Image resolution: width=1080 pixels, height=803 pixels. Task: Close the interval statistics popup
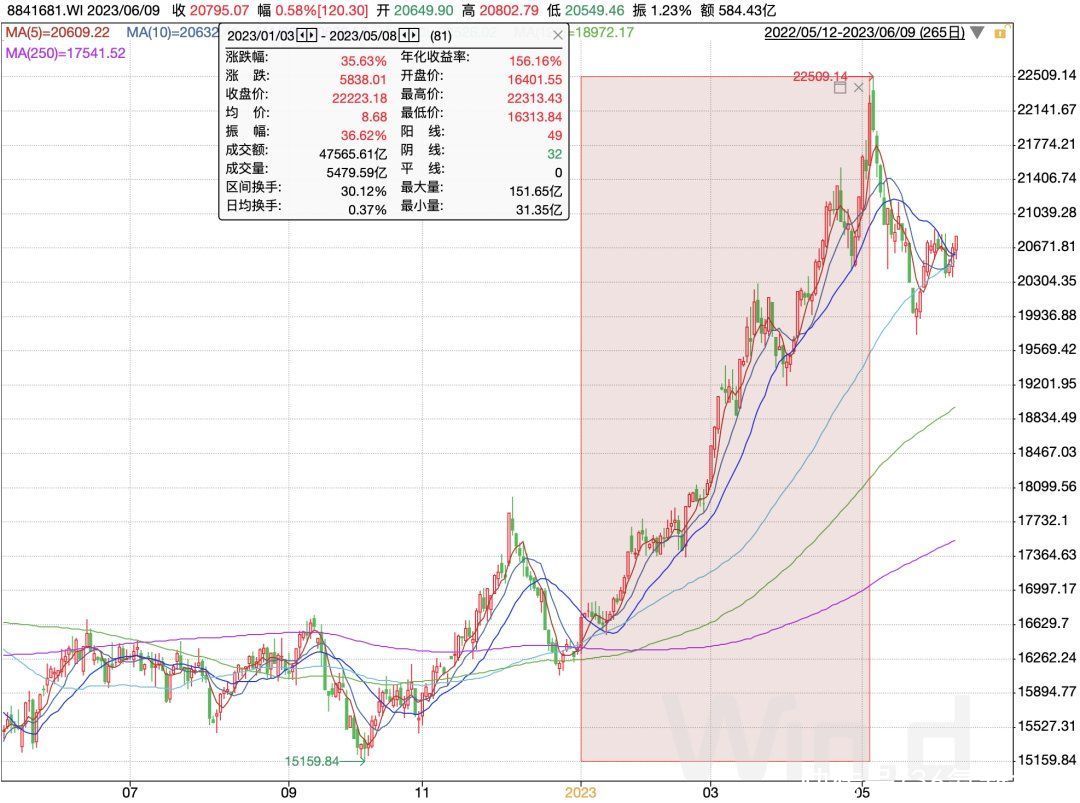(558, 35)
